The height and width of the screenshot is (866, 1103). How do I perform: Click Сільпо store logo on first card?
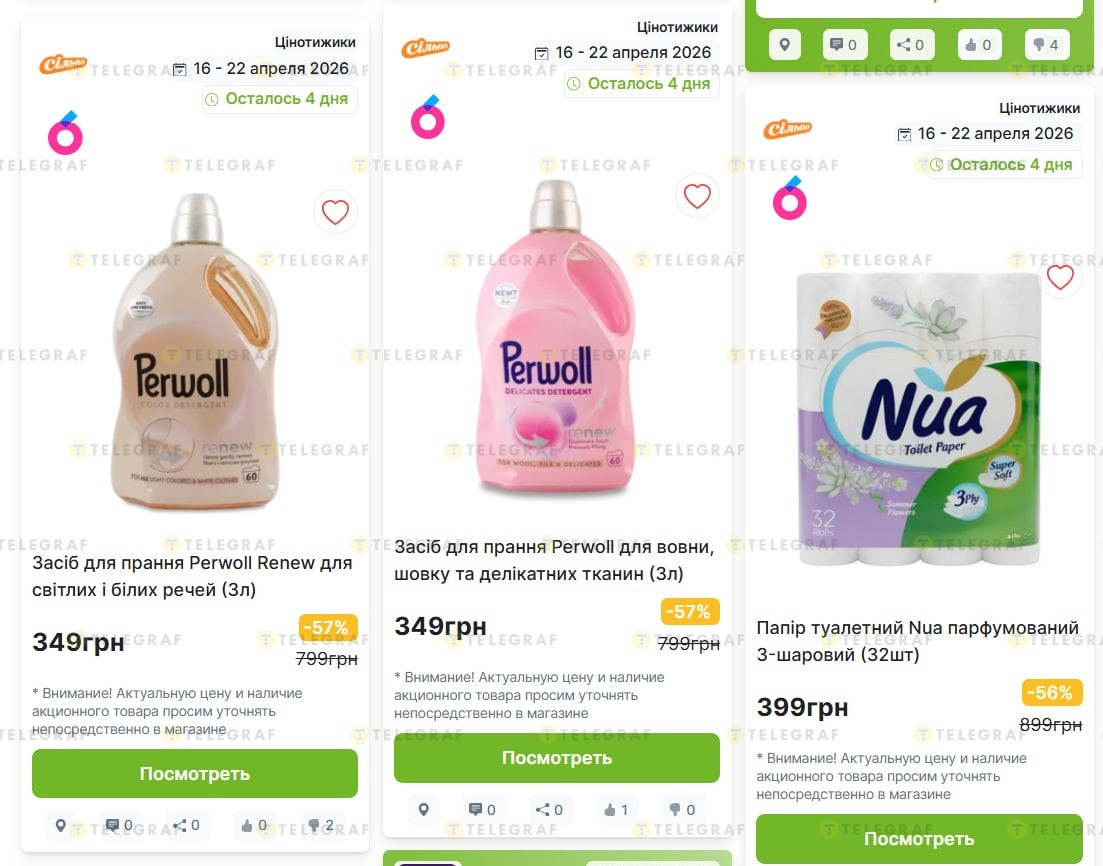[63, 65]
